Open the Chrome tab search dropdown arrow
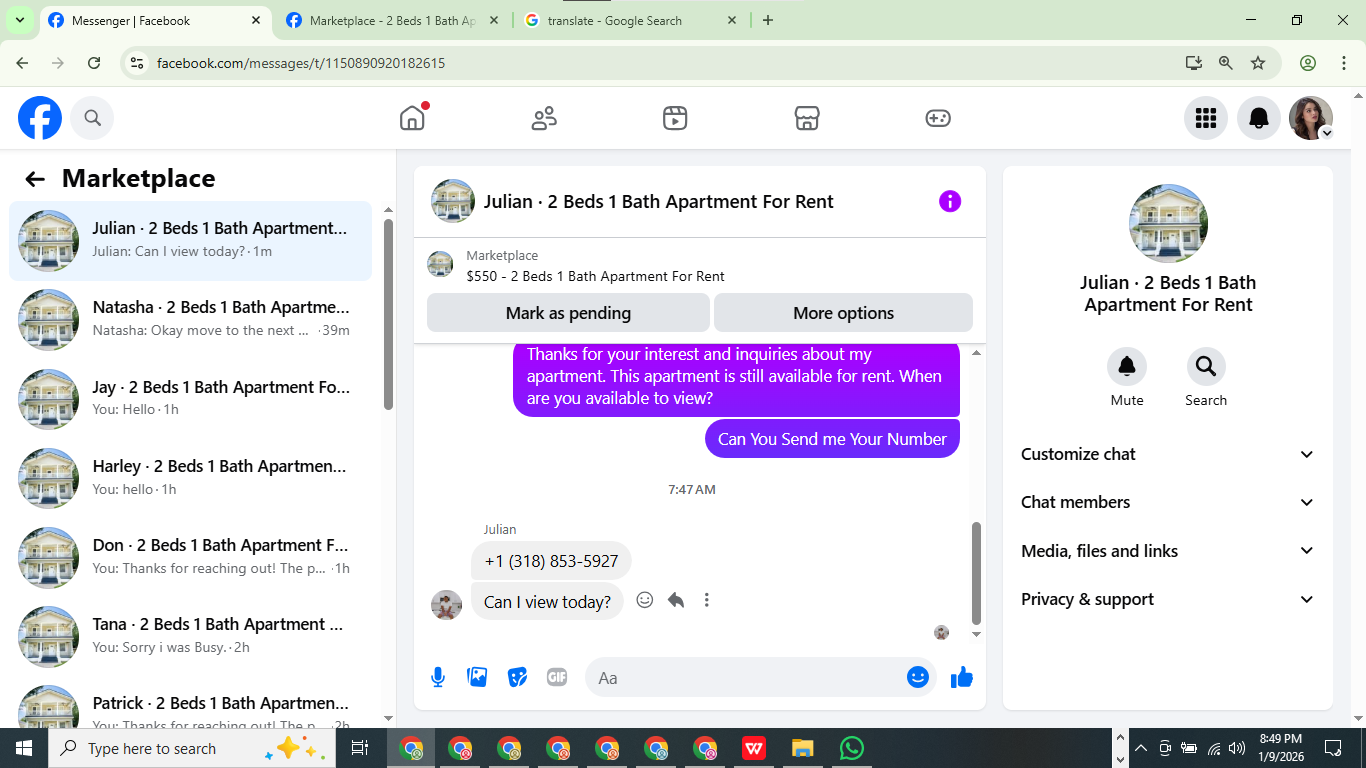 coord(19,20)
